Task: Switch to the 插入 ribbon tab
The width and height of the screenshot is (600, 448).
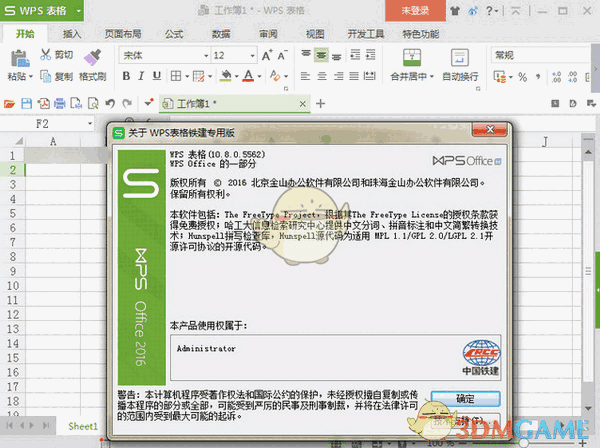Action: [72, 34]
